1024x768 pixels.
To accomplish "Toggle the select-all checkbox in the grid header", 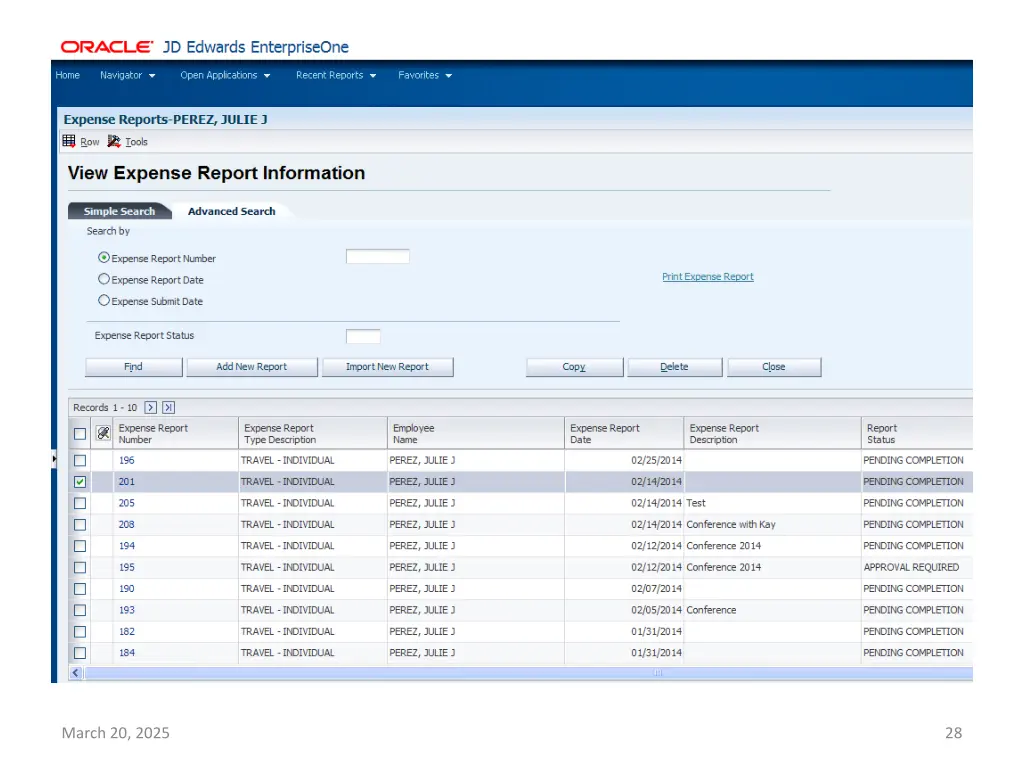I will click(80, 434).
